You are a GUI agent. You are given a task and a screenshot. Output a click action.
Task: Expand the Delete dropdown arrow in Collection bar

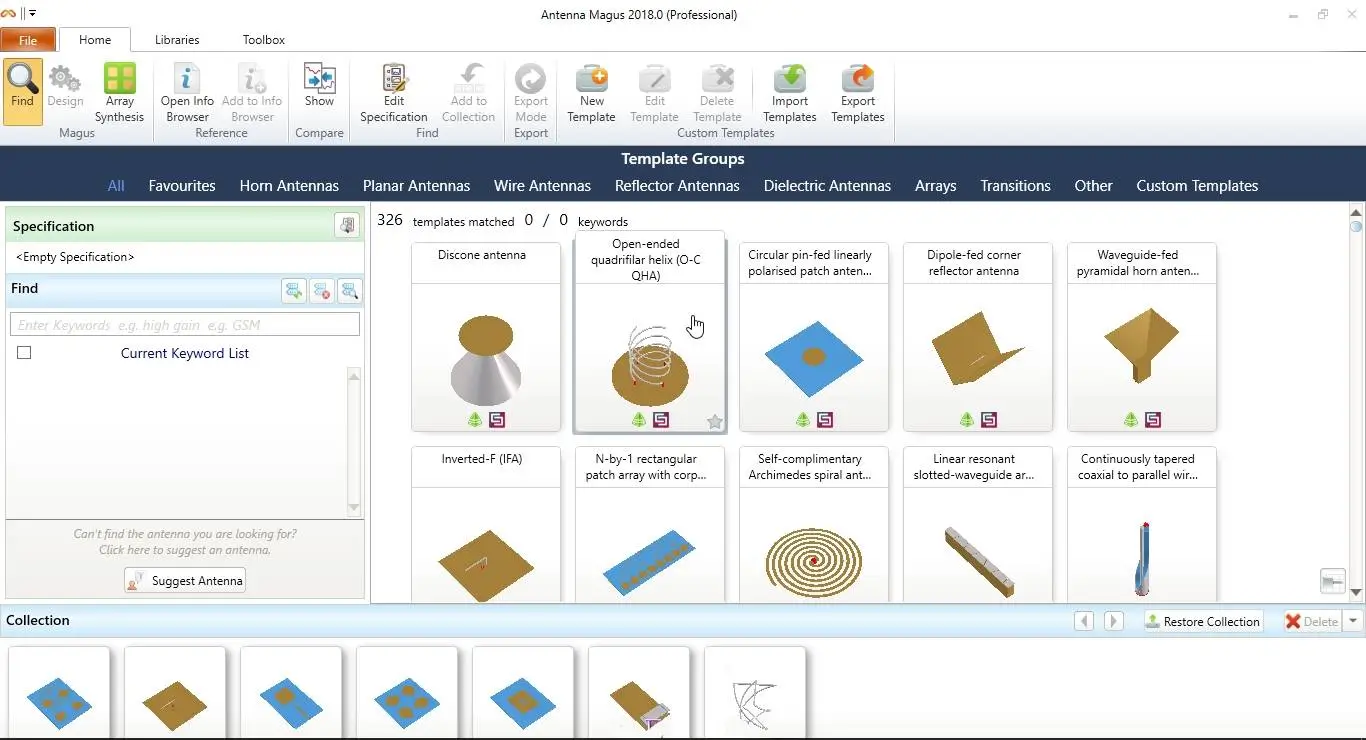click(x=1352, y=621)
